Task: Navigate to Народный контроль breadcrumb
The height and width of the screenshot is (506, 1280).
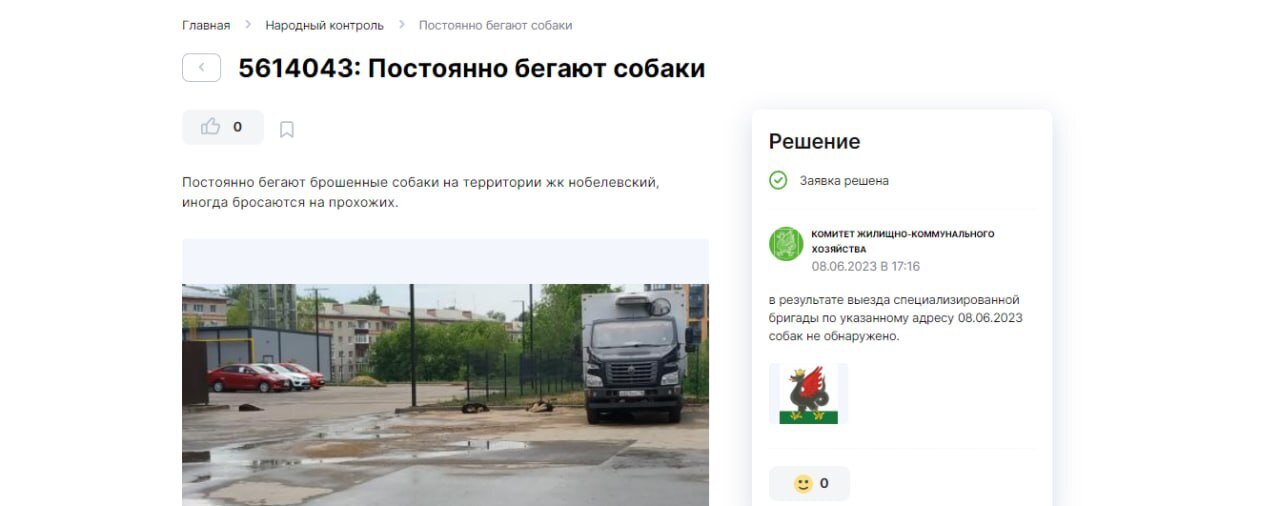Action: 324,25
